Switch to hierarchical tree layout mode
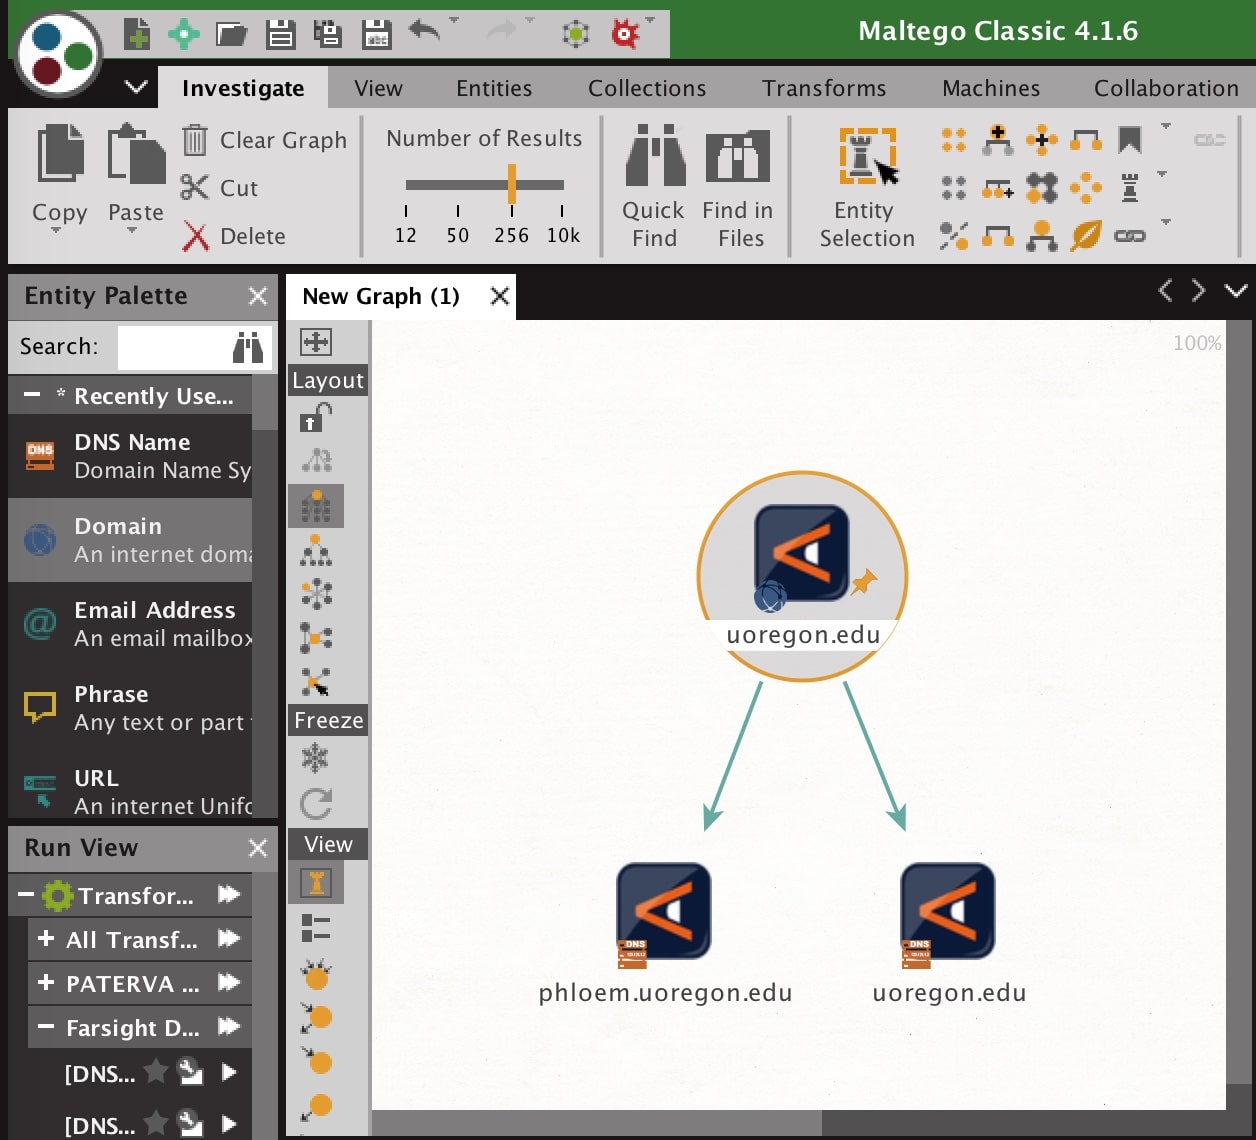Viewport: 1256px width, 1140px height. point(316,550)
